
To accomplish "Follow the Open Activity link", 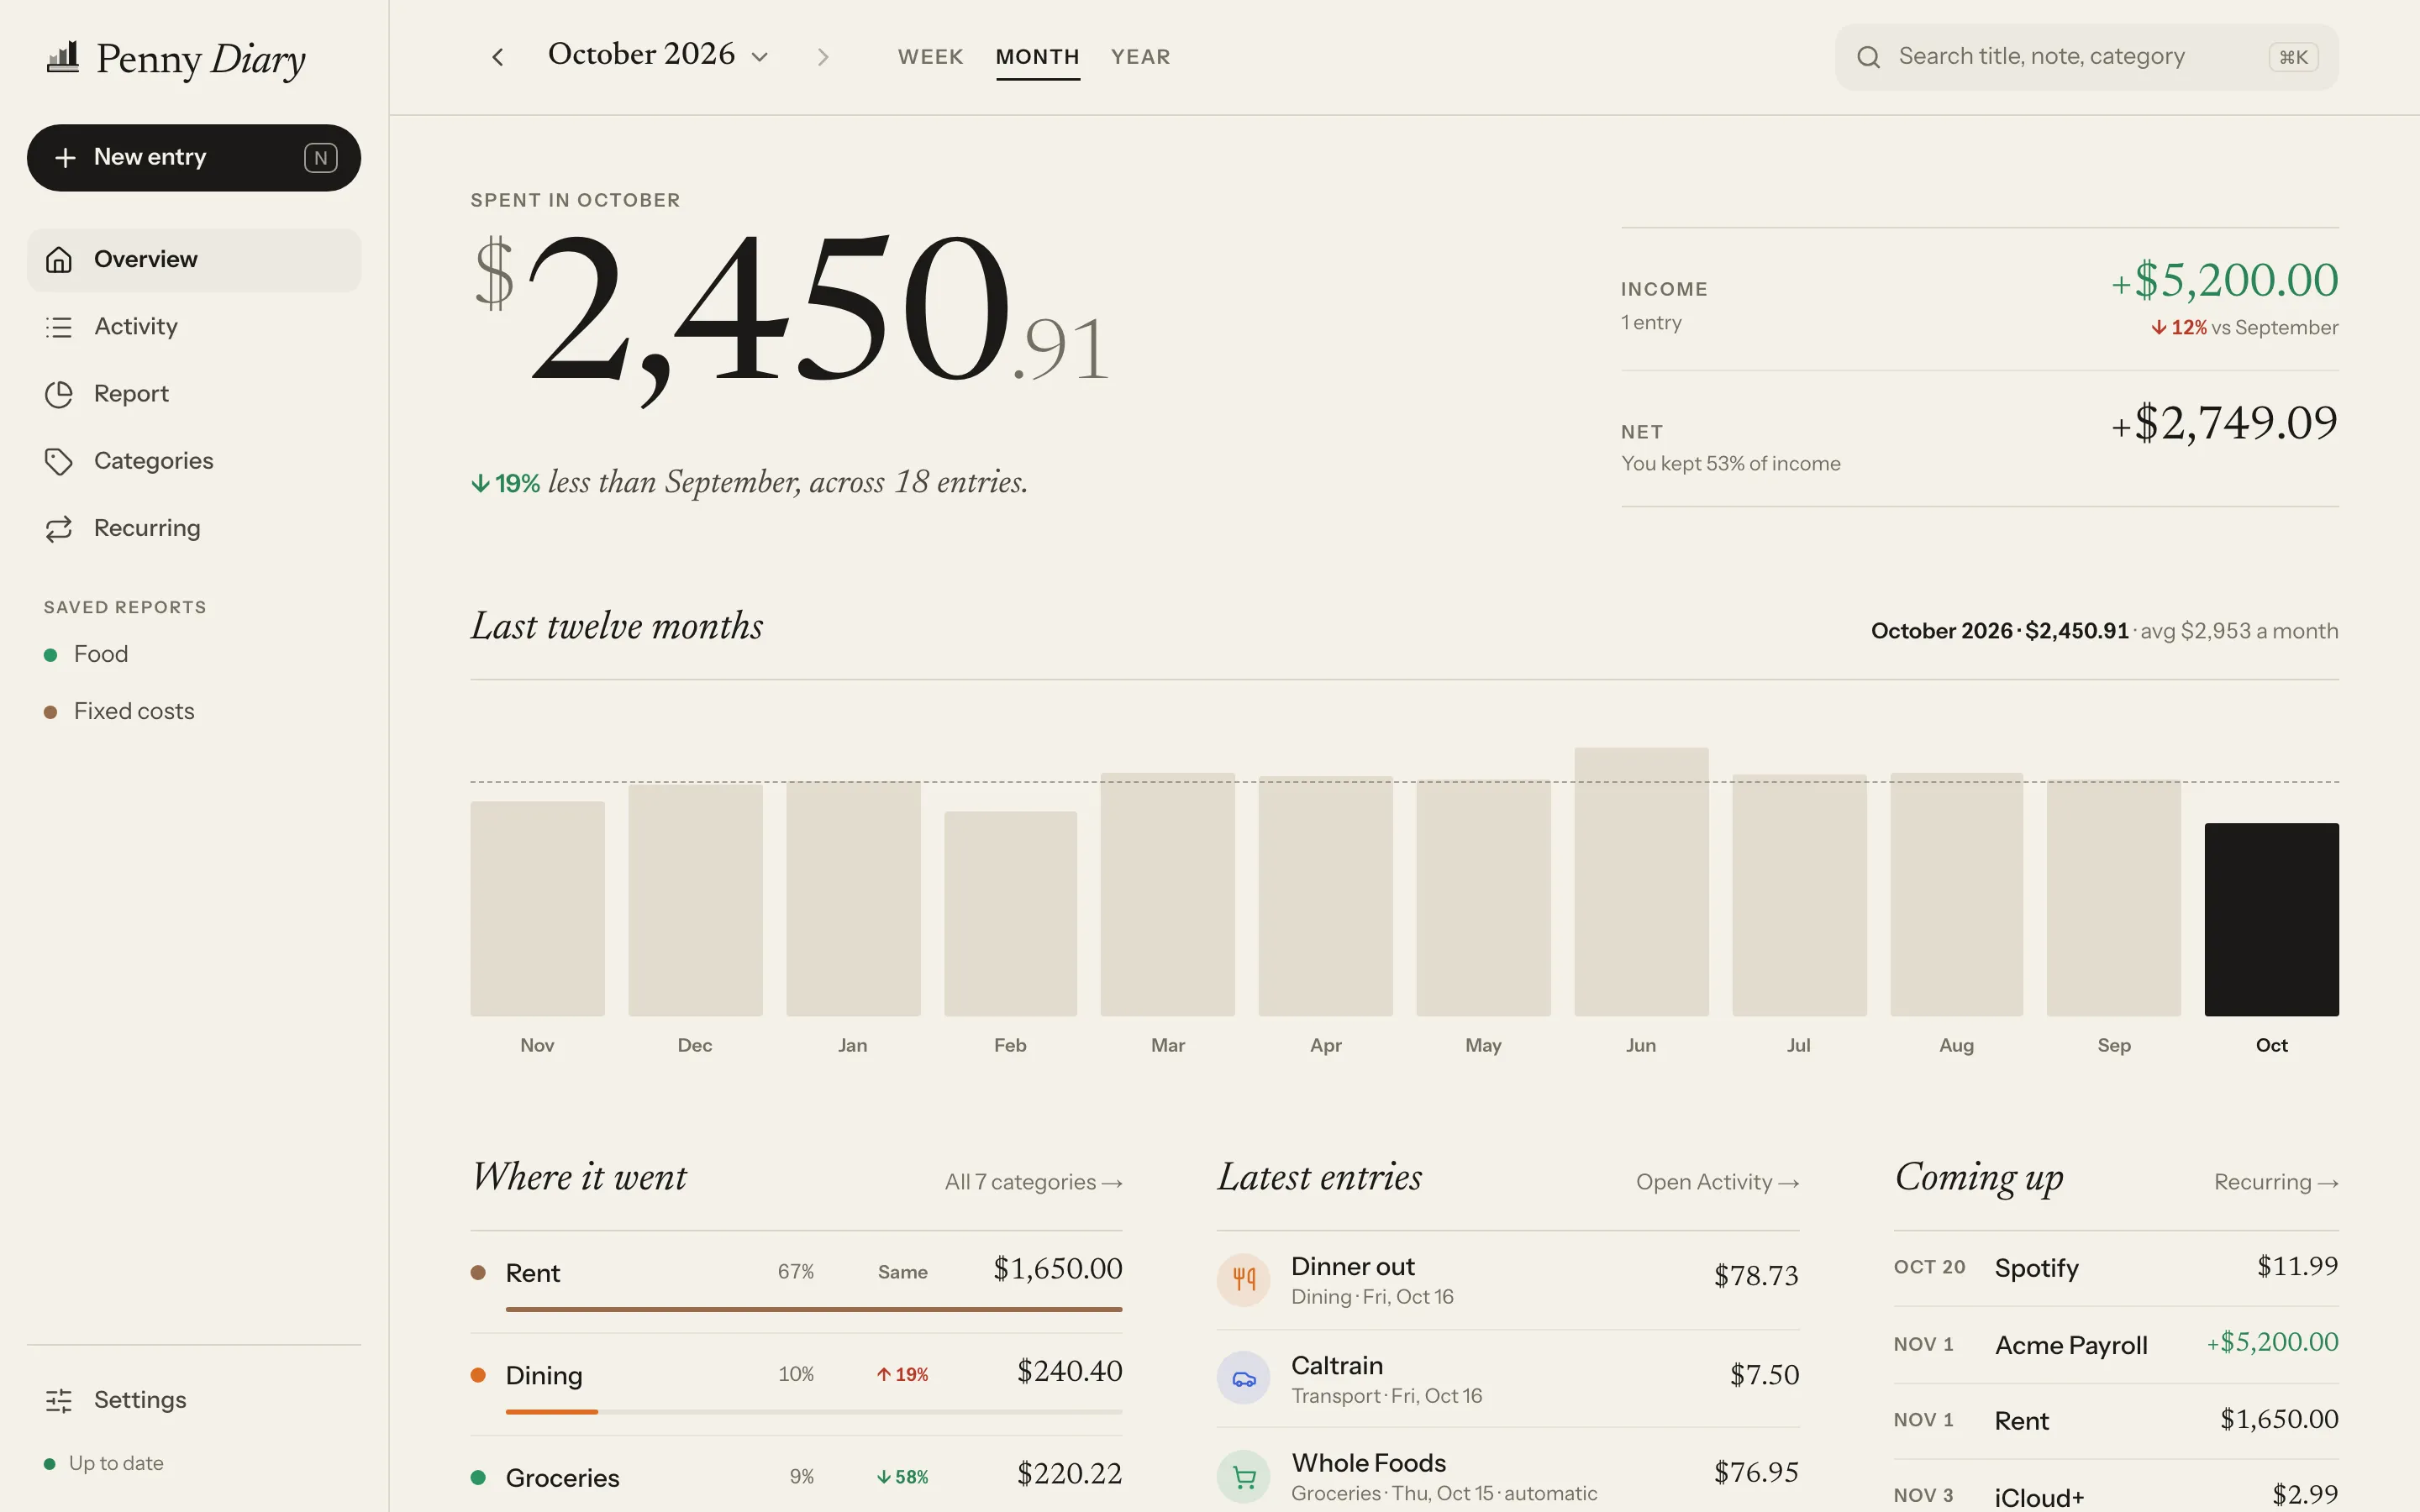I will point(1717,1182).
